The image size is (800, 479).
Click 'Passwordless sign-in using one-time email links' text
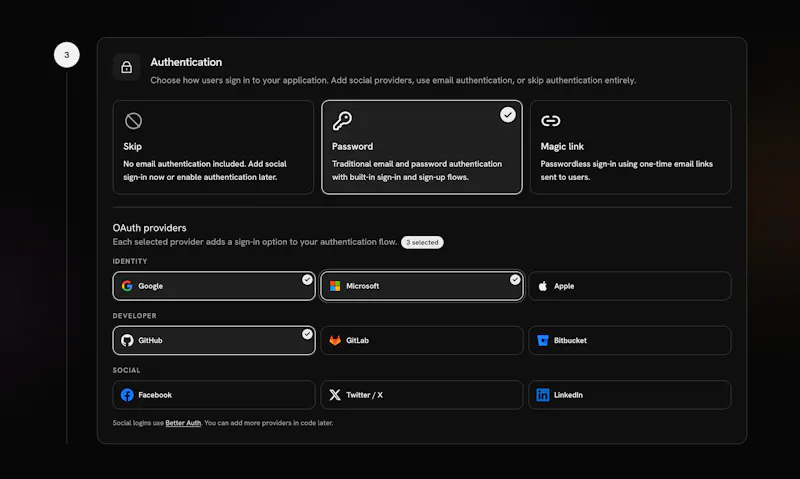tap(627, 164)
